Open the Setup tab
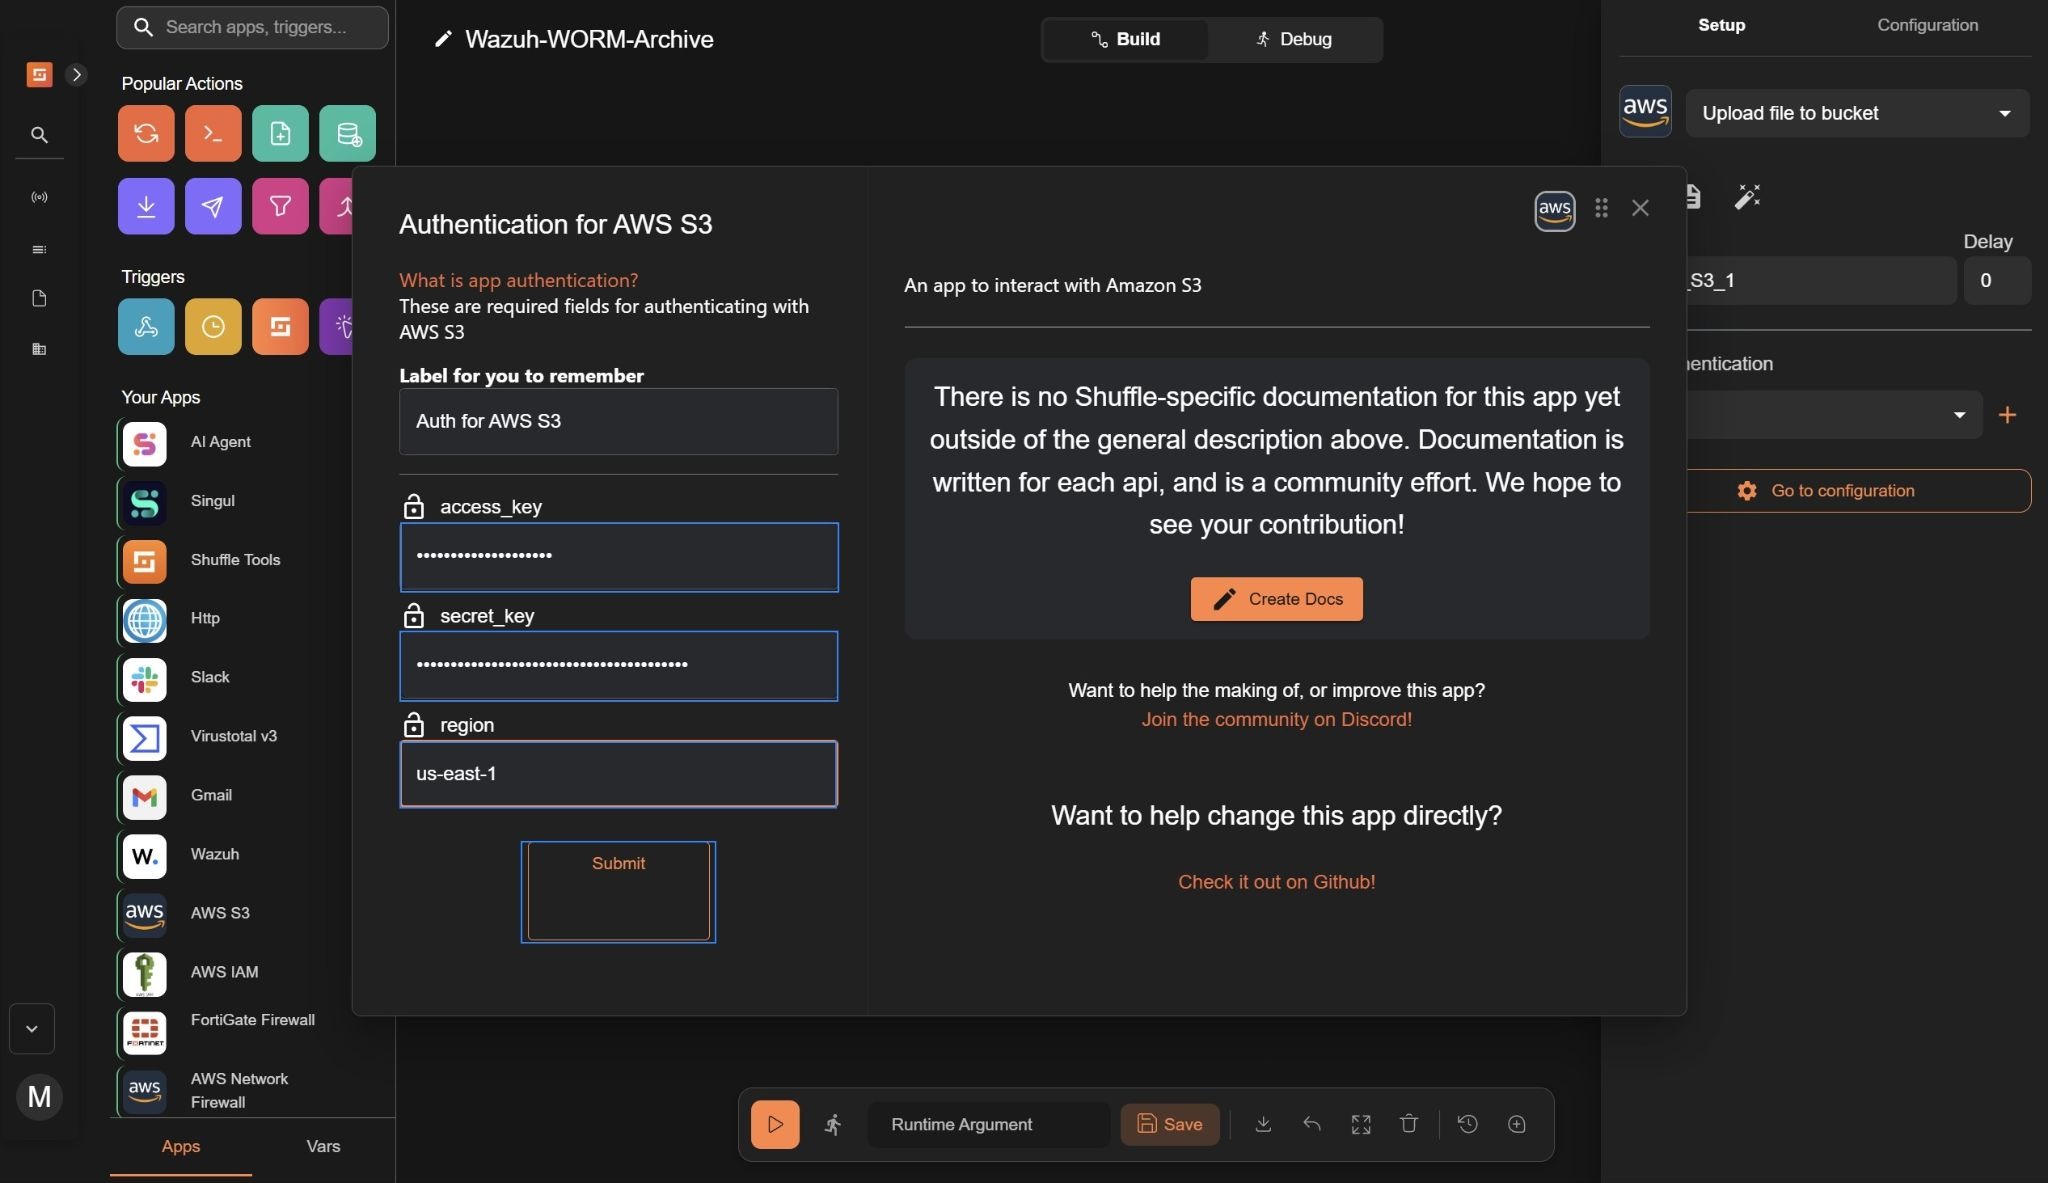The image size is (2048, 1183). coord(1721,25)
